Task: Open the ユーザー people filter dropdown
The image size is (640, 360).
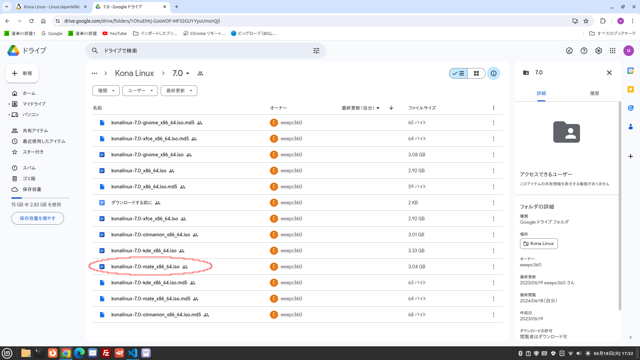Action: [140, 91]
